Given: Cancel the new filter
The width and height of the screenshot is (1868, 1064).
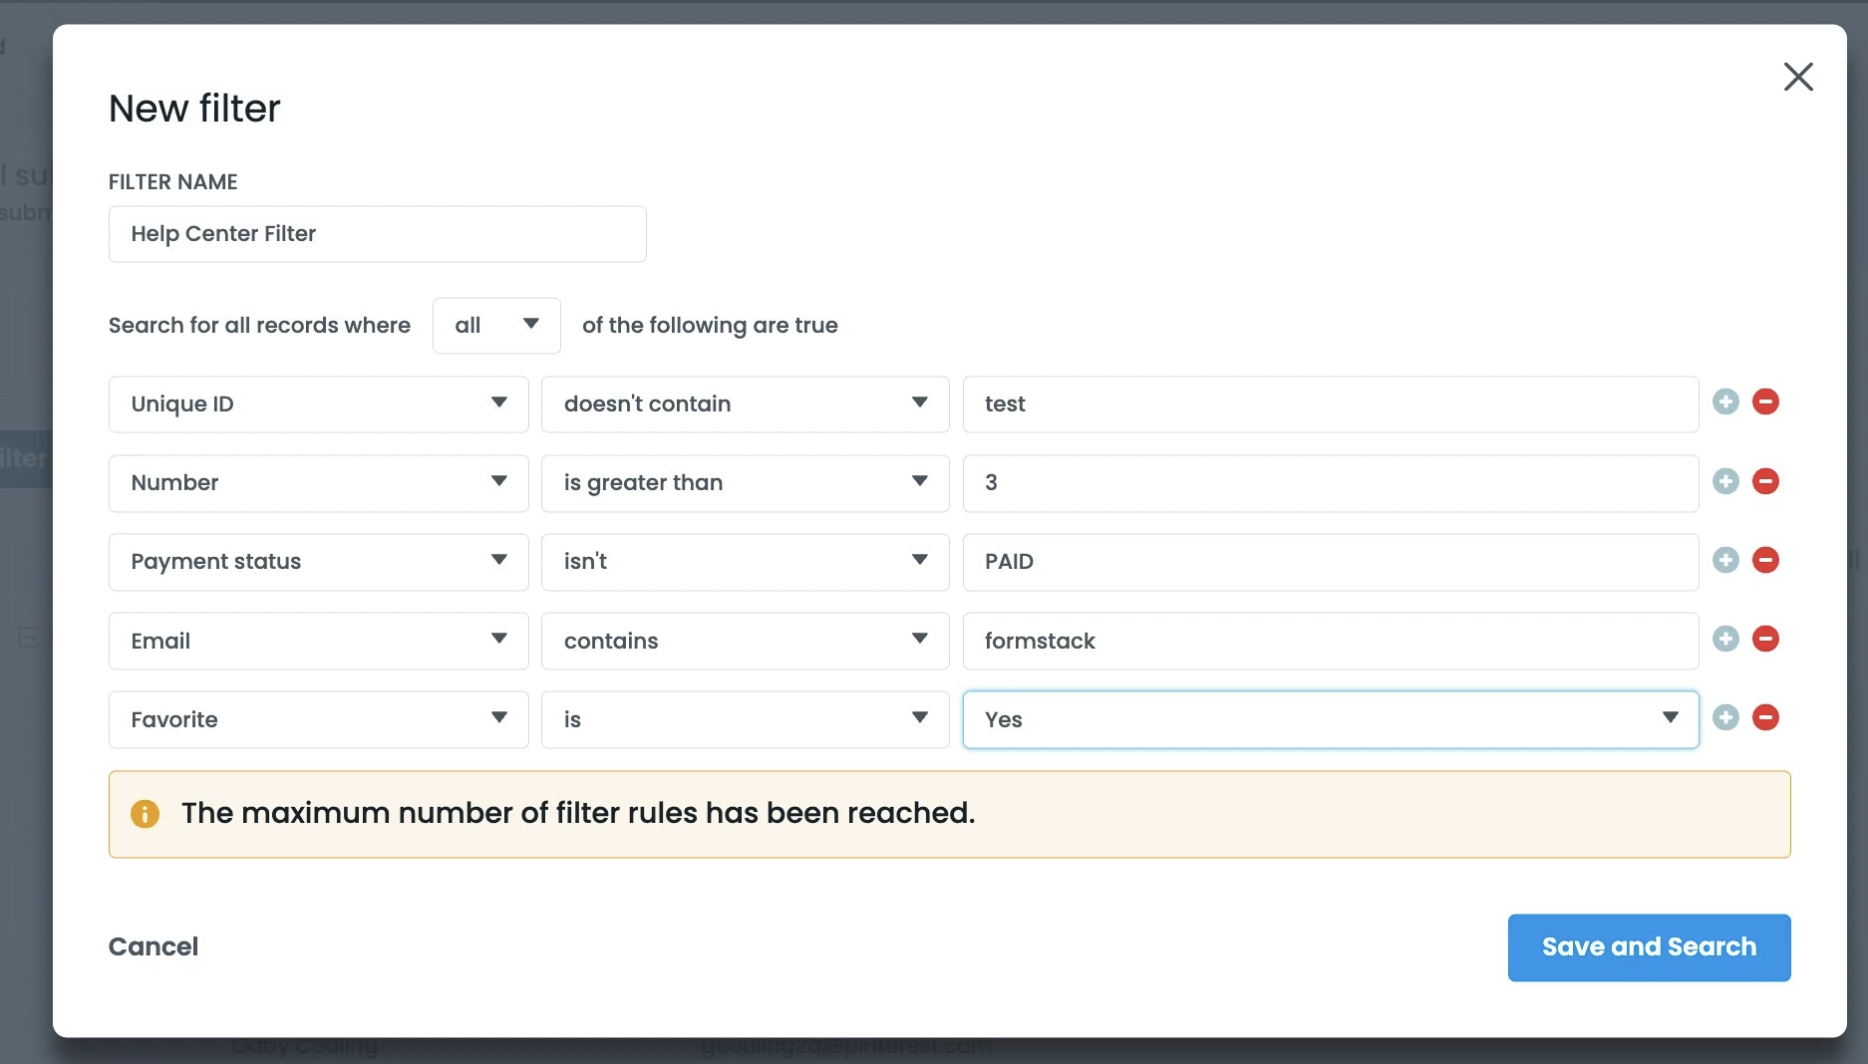Looking at the screenshot, I should [153, 947].
